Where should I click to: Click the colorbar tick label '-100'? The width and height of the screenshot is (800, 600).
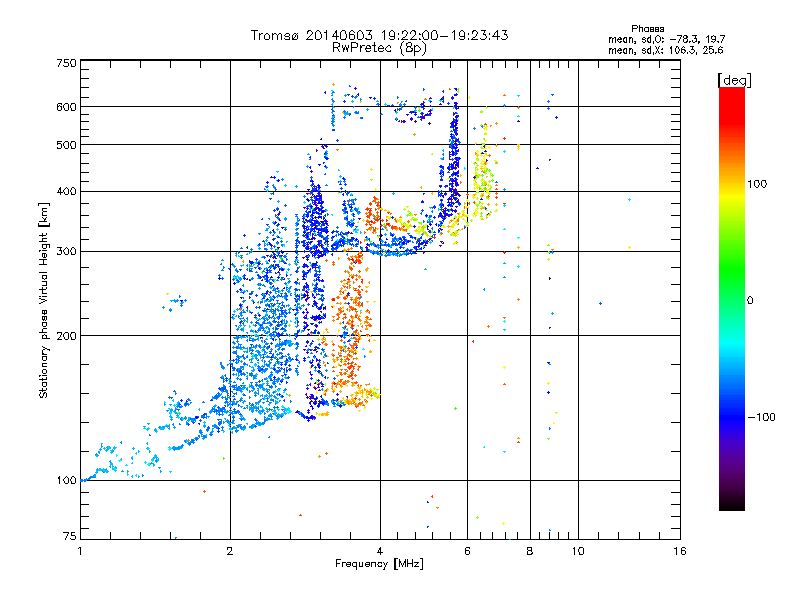pos(761,417)
